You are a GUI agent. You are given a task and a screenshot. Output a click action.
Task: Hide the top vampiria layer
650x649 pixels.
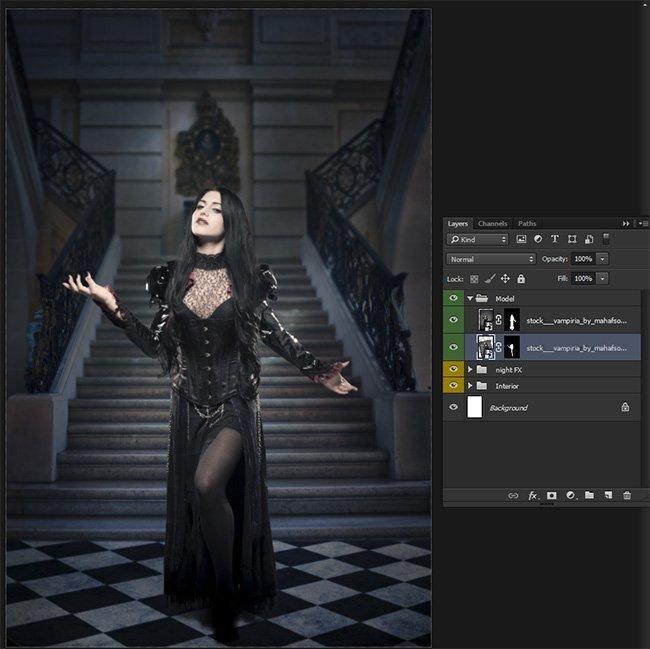pos(454,320)
